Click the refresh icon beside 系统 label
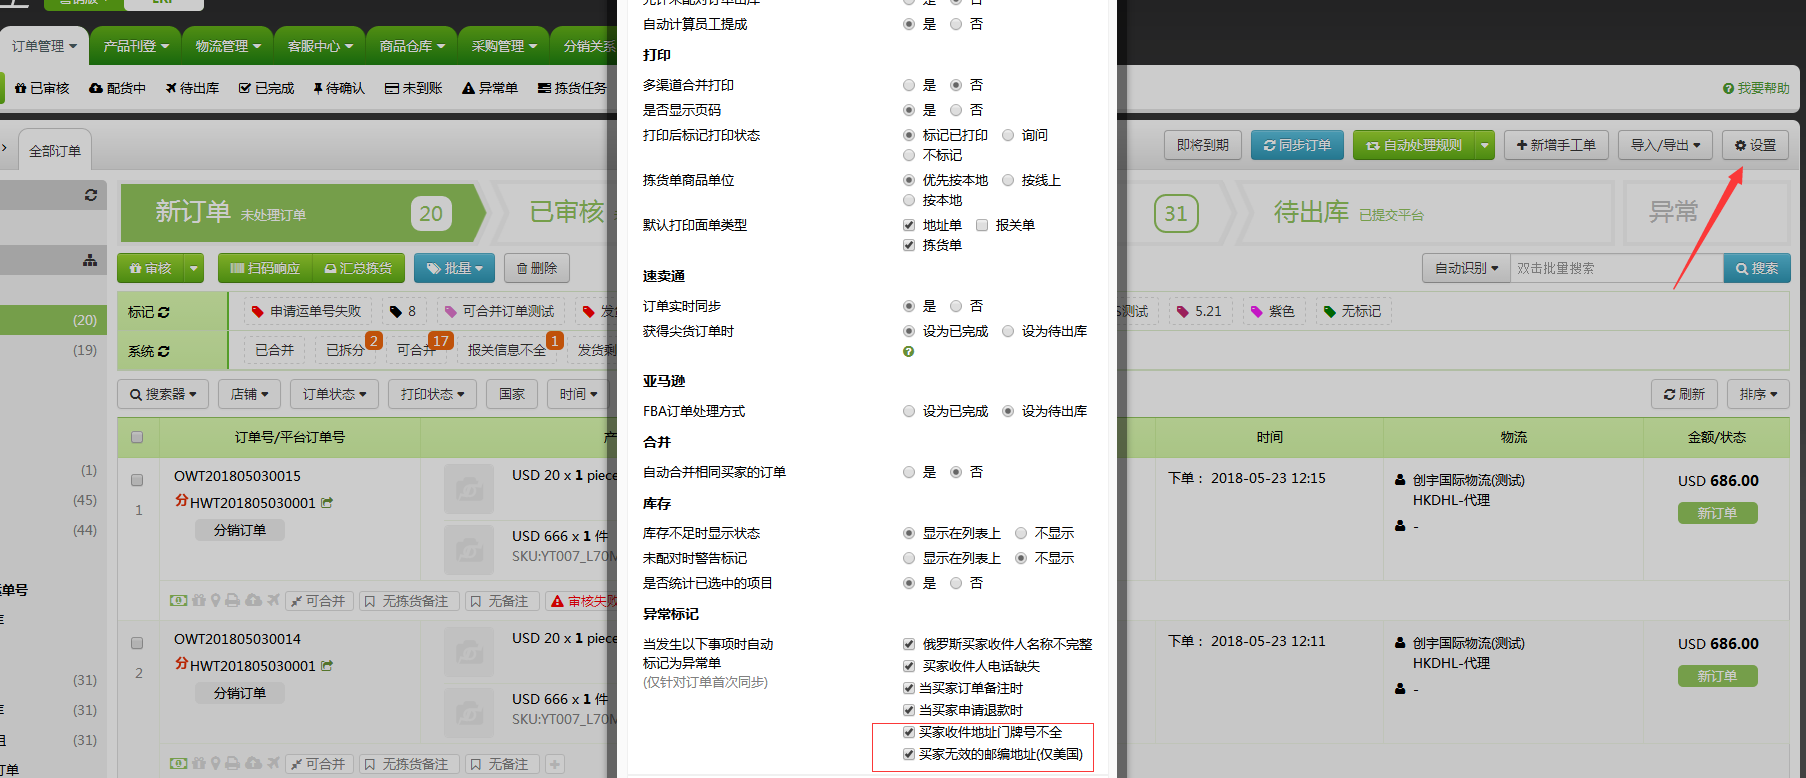 (x=164, y=351)
